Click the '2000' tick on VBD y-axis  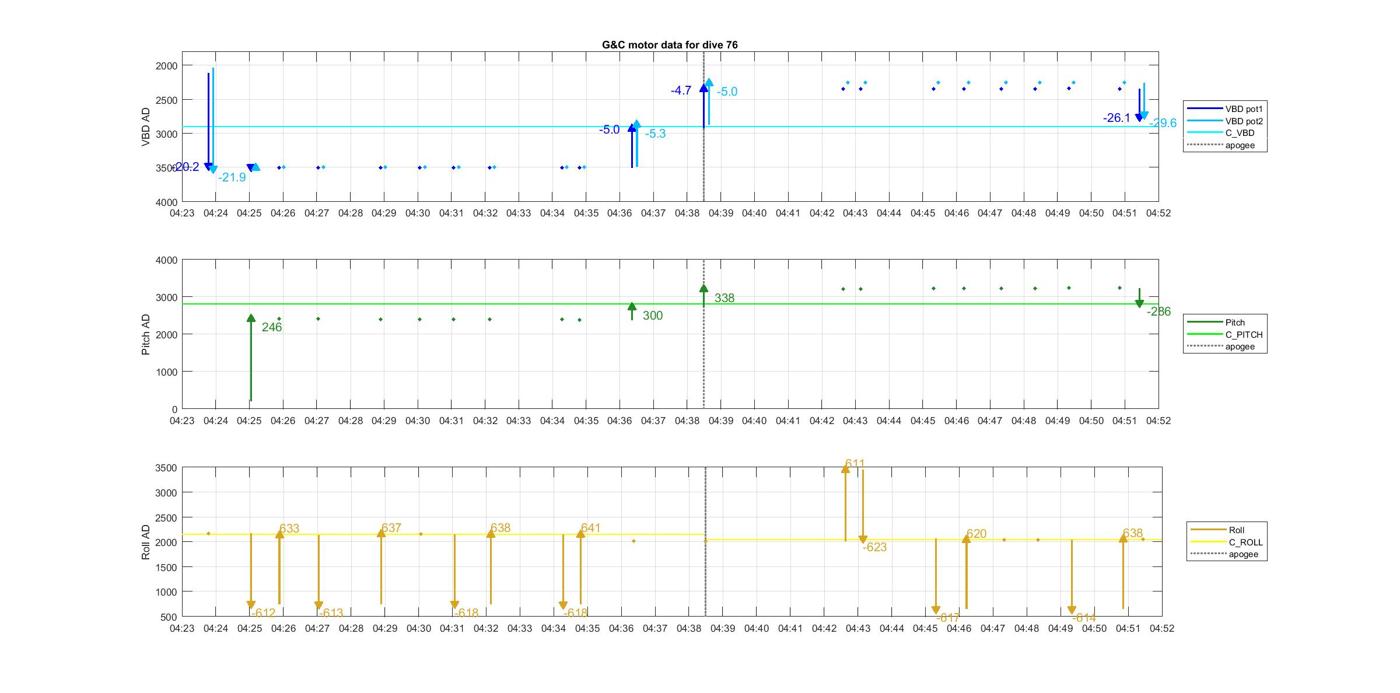(x=166, y=65)
